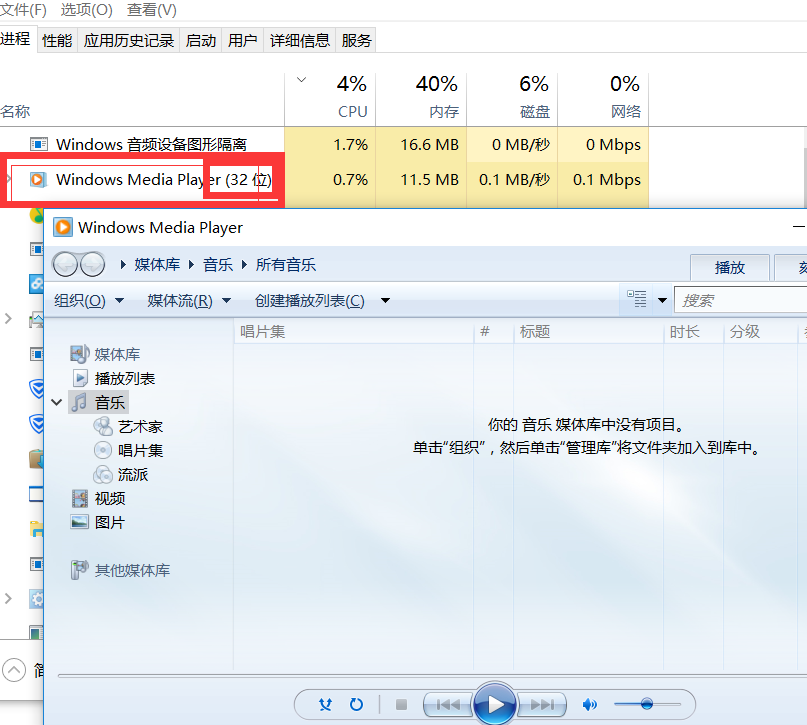Switch to the 服务 tab
Screen dimensions: 807x725
(x=356, y=40)
